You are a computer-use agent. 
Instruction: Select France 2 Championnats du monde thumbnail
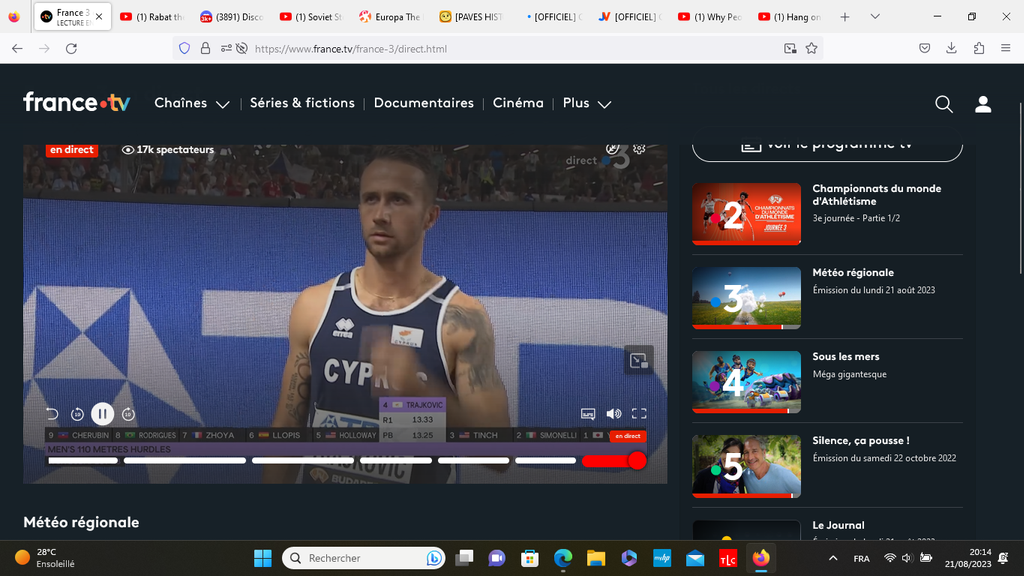tap(746, 214)
